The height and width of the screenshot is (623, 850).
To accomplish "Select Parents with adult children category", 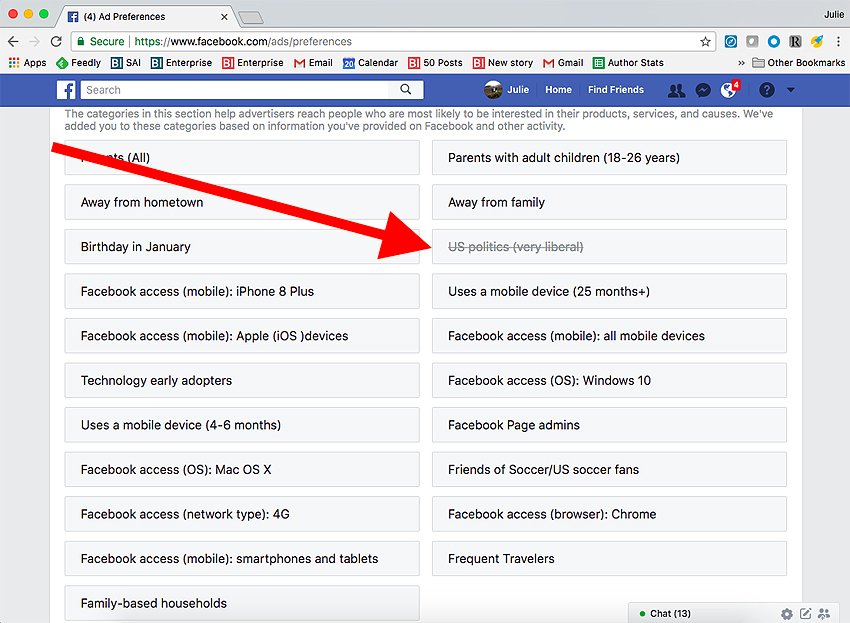I will click(x=609, y=158).
